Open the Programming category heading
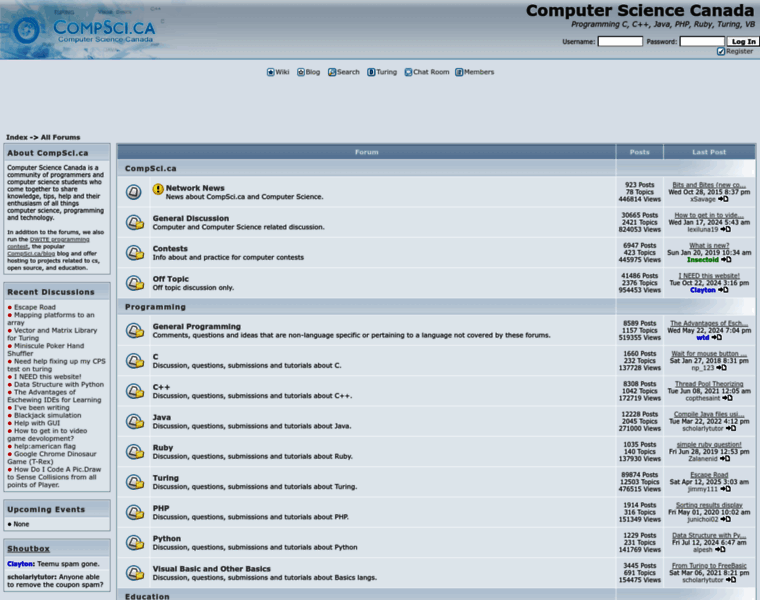Image resolution: width=760 pixels, height=600 pixels. [x=155, y=307]
